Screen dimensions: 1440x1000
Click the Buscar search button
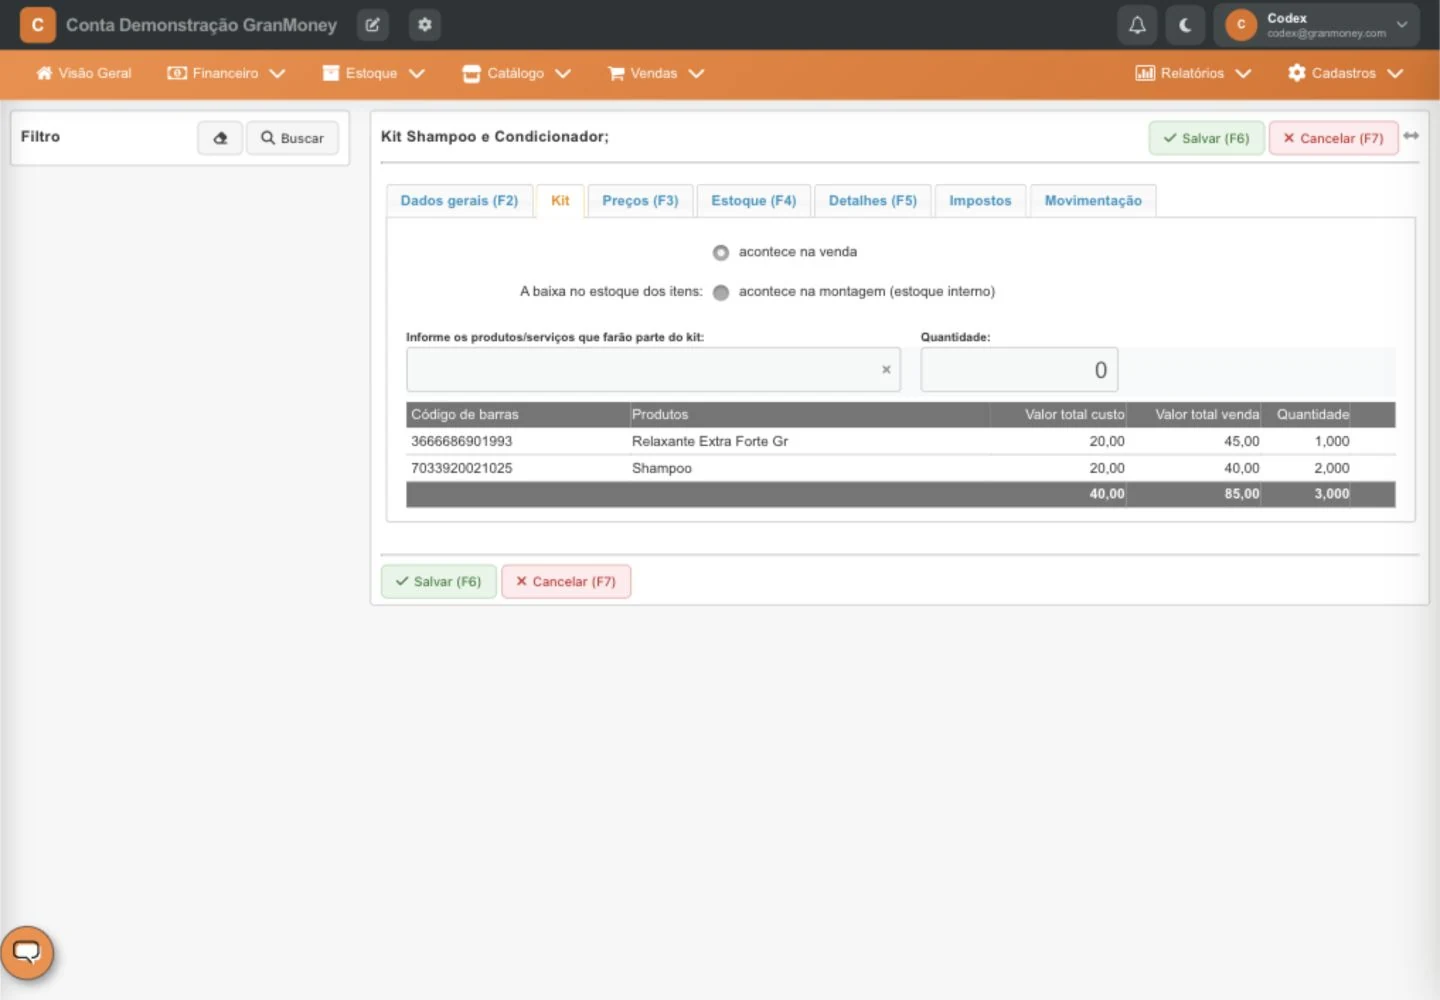292,138
